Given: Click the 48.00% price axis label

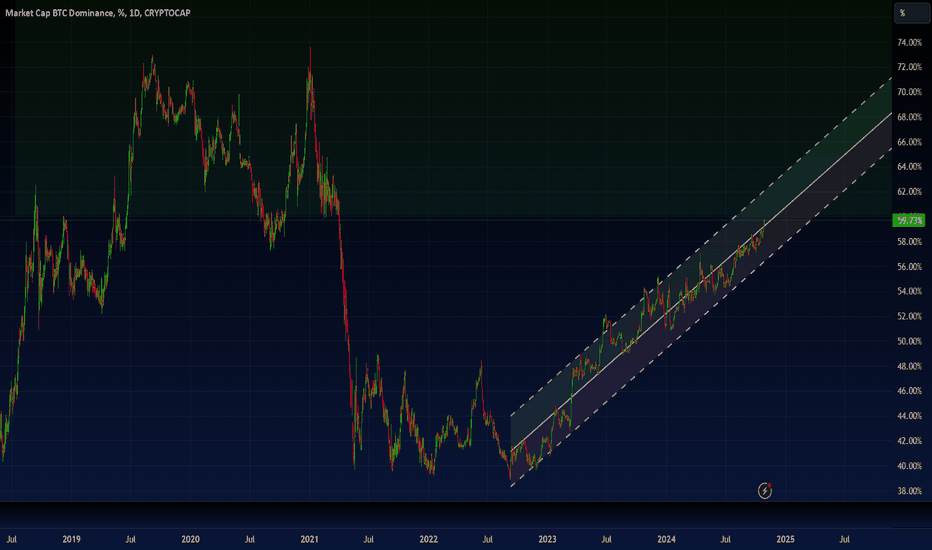Looking at the screenshot, I should pyautogui.click(x=909, y=366).
